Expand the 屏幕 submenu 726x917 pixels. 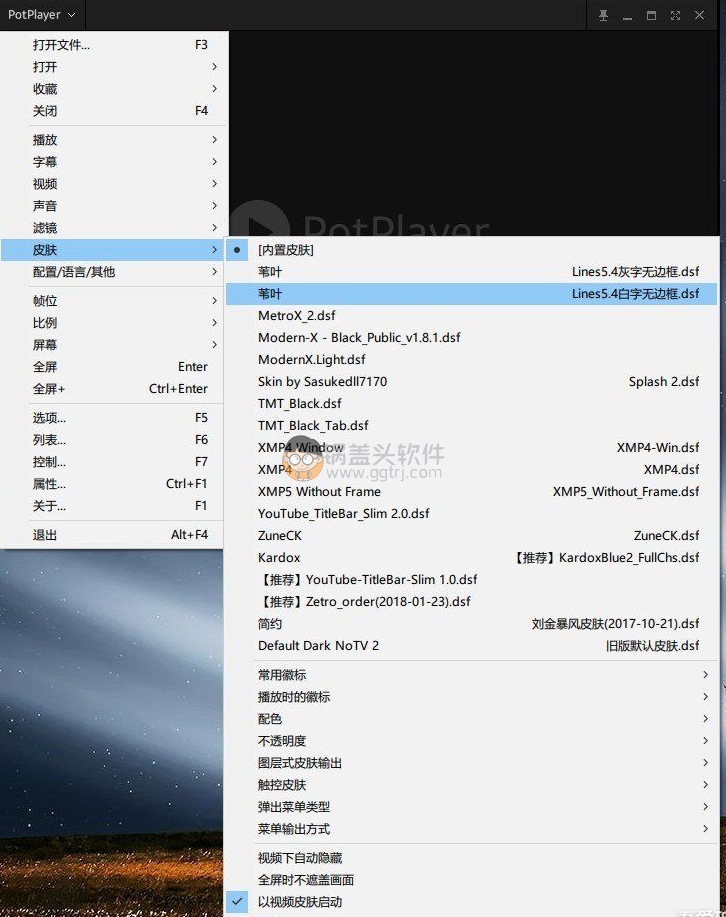pyautogui.click(x=113, y=345)
